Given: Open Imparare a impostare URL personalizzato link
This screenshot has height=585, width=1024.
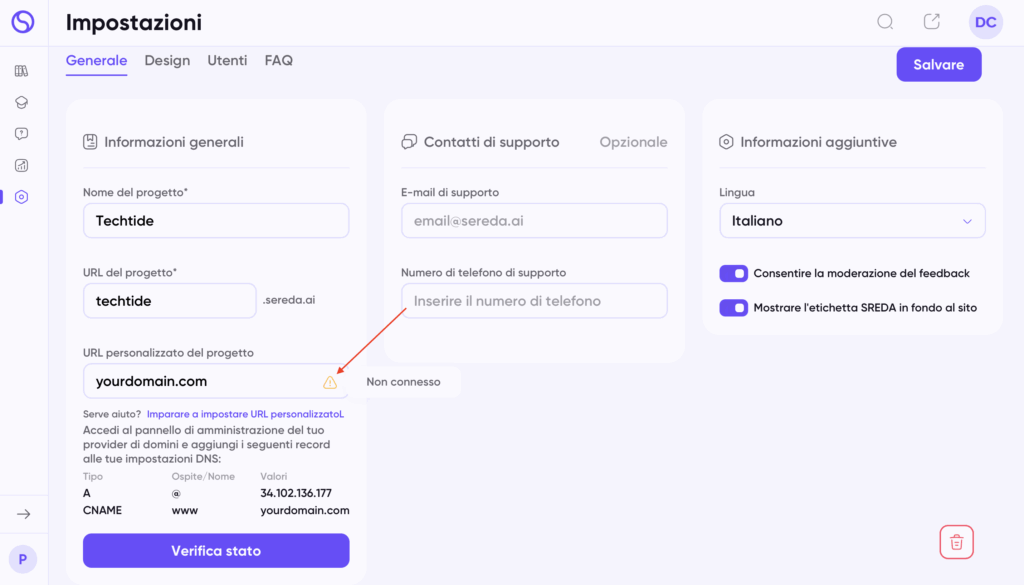Looking at the screenshot, I should pos(245,414).
